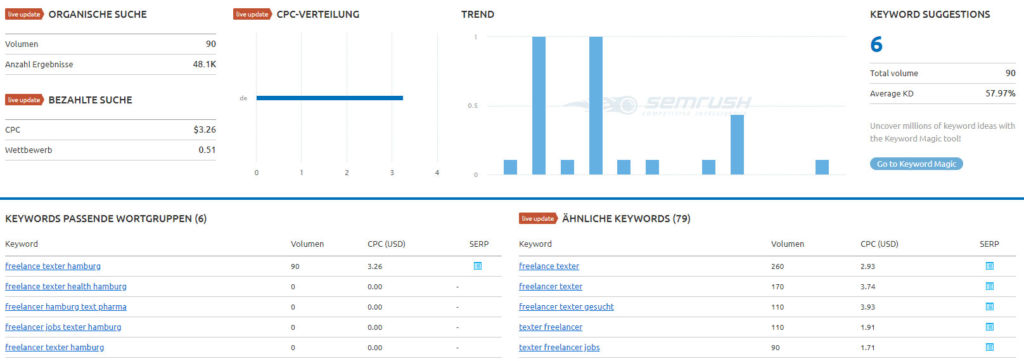Image resolution: width=1024 pixels, height=361 pixels.
Task: Open SERP icon in texter freelancer row
Action: click(x=989, y=326)
